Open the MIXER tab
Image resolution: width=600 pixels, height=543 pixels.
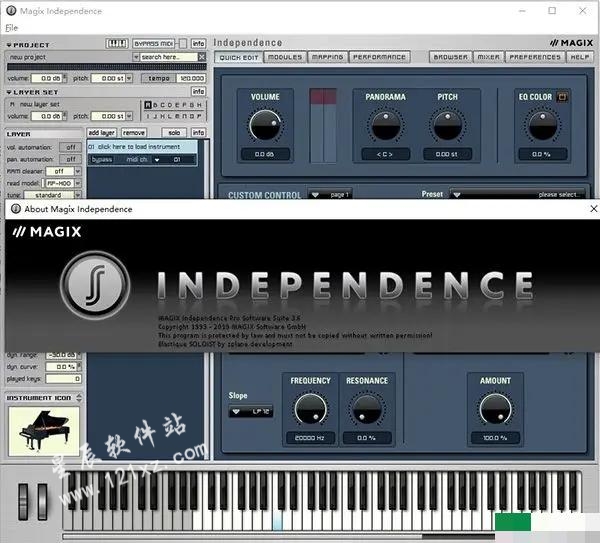(489, 57)
